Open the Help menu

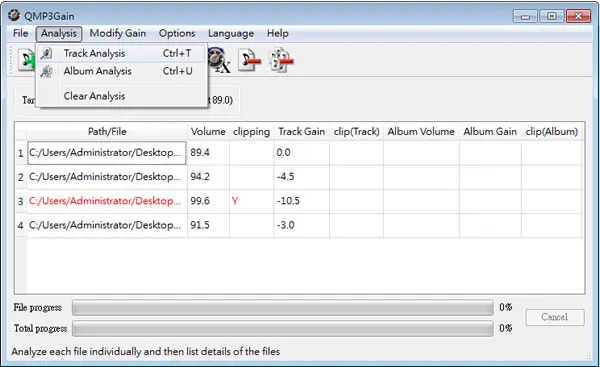(x=277, y=33)
